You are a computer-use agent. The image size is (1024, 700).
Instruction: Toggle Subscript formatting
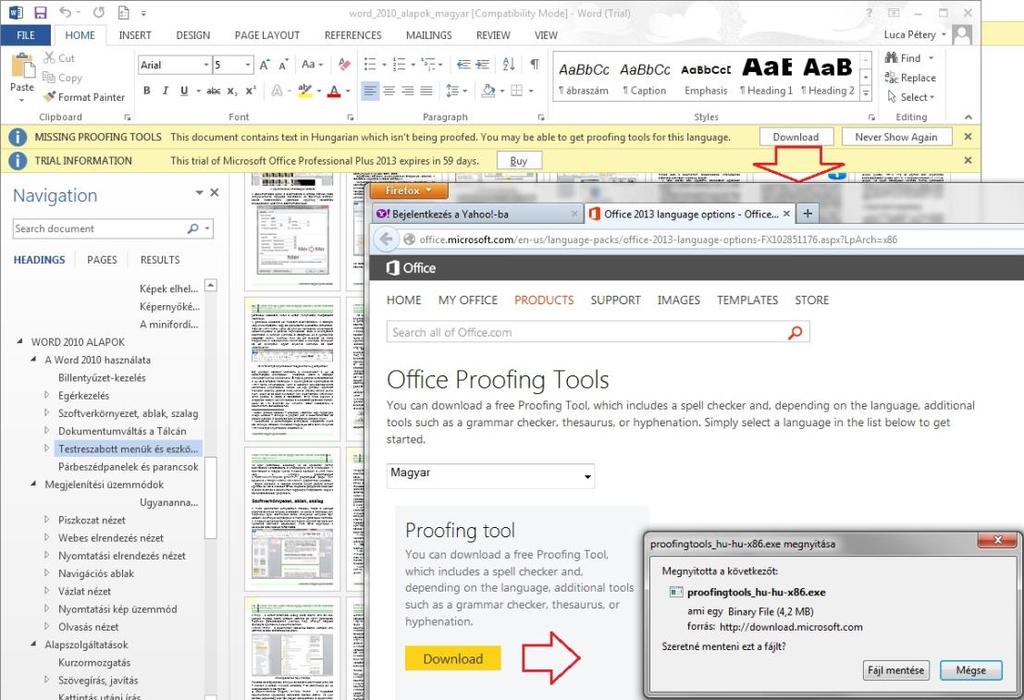pos(232,91)
